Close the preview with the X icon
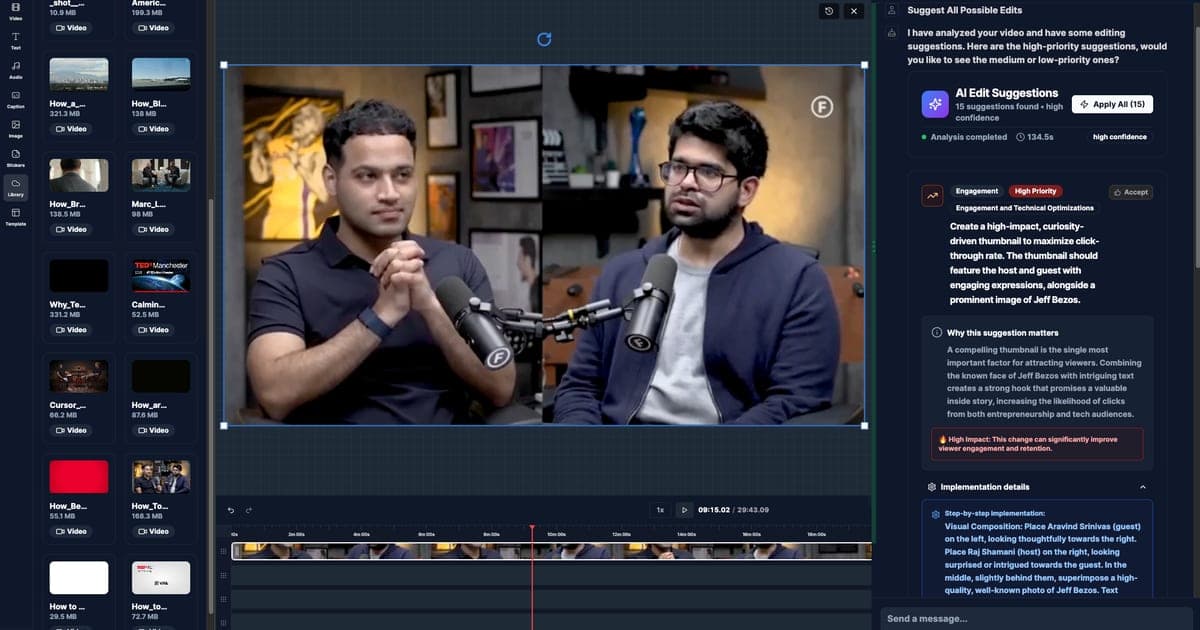 (854, 11)
